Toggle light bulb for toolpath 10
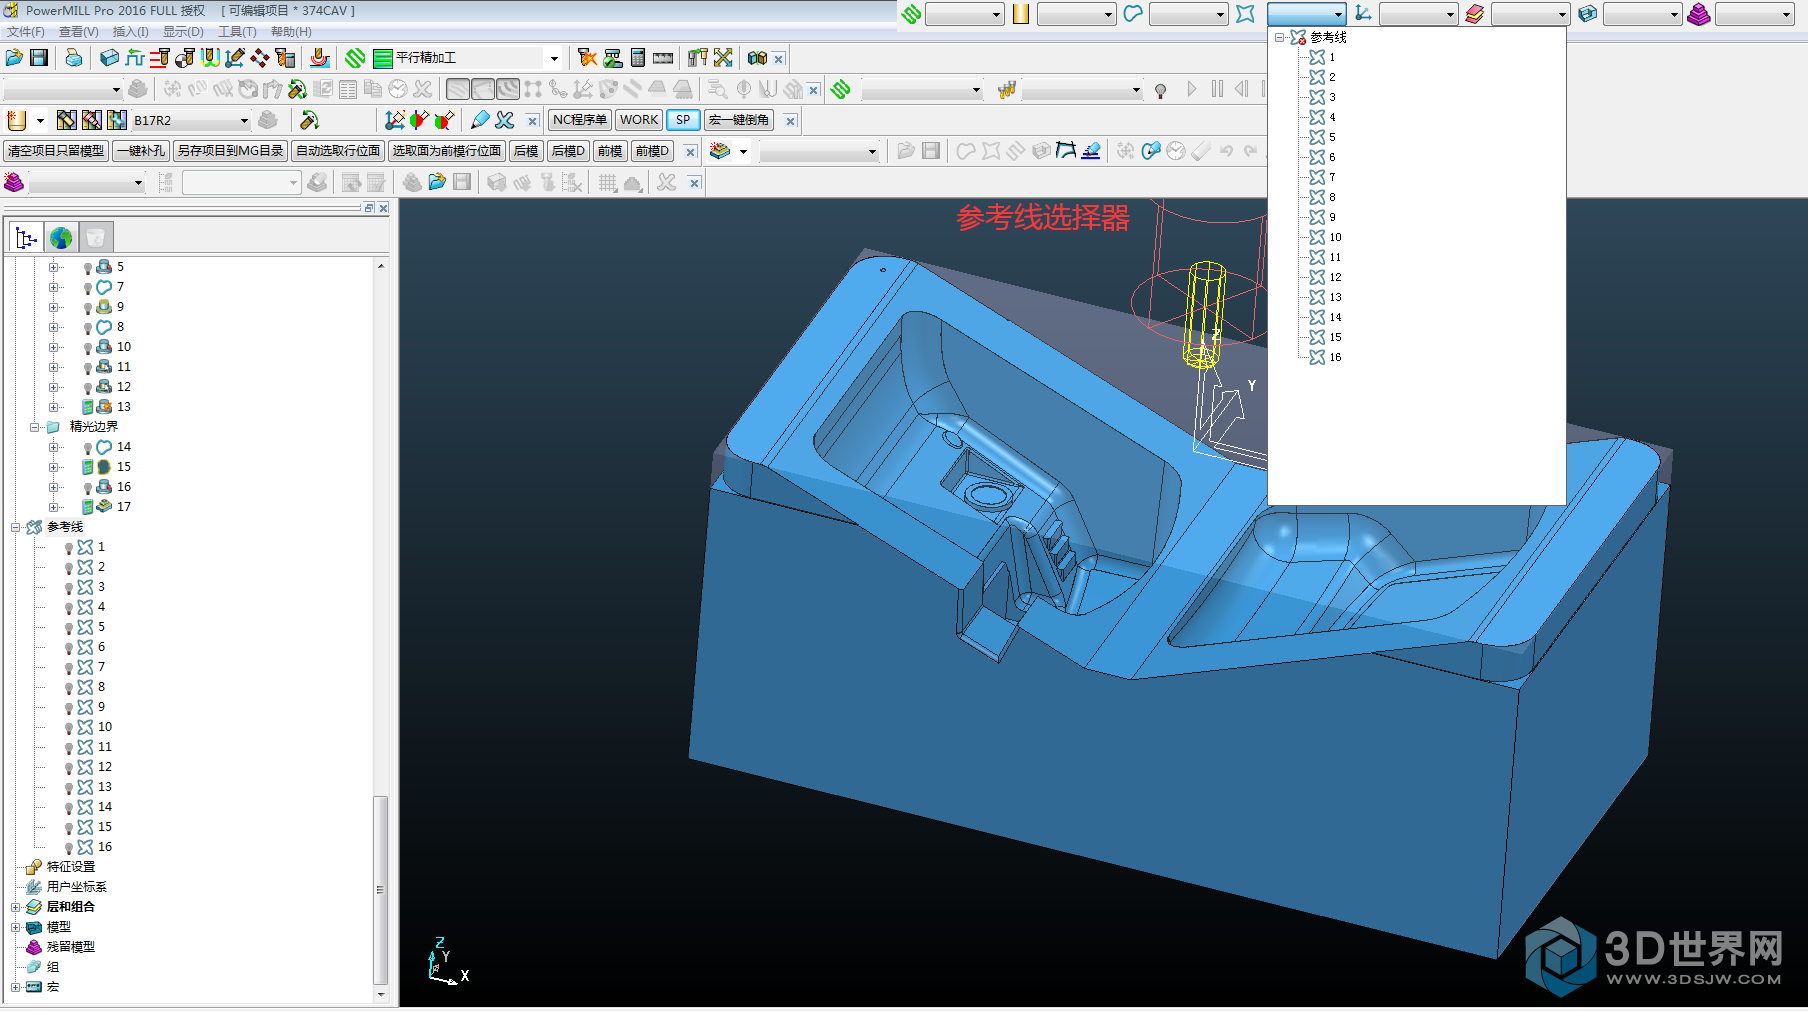The width and height of the screenshot is (1808, 1011). (x=87, y=348)
